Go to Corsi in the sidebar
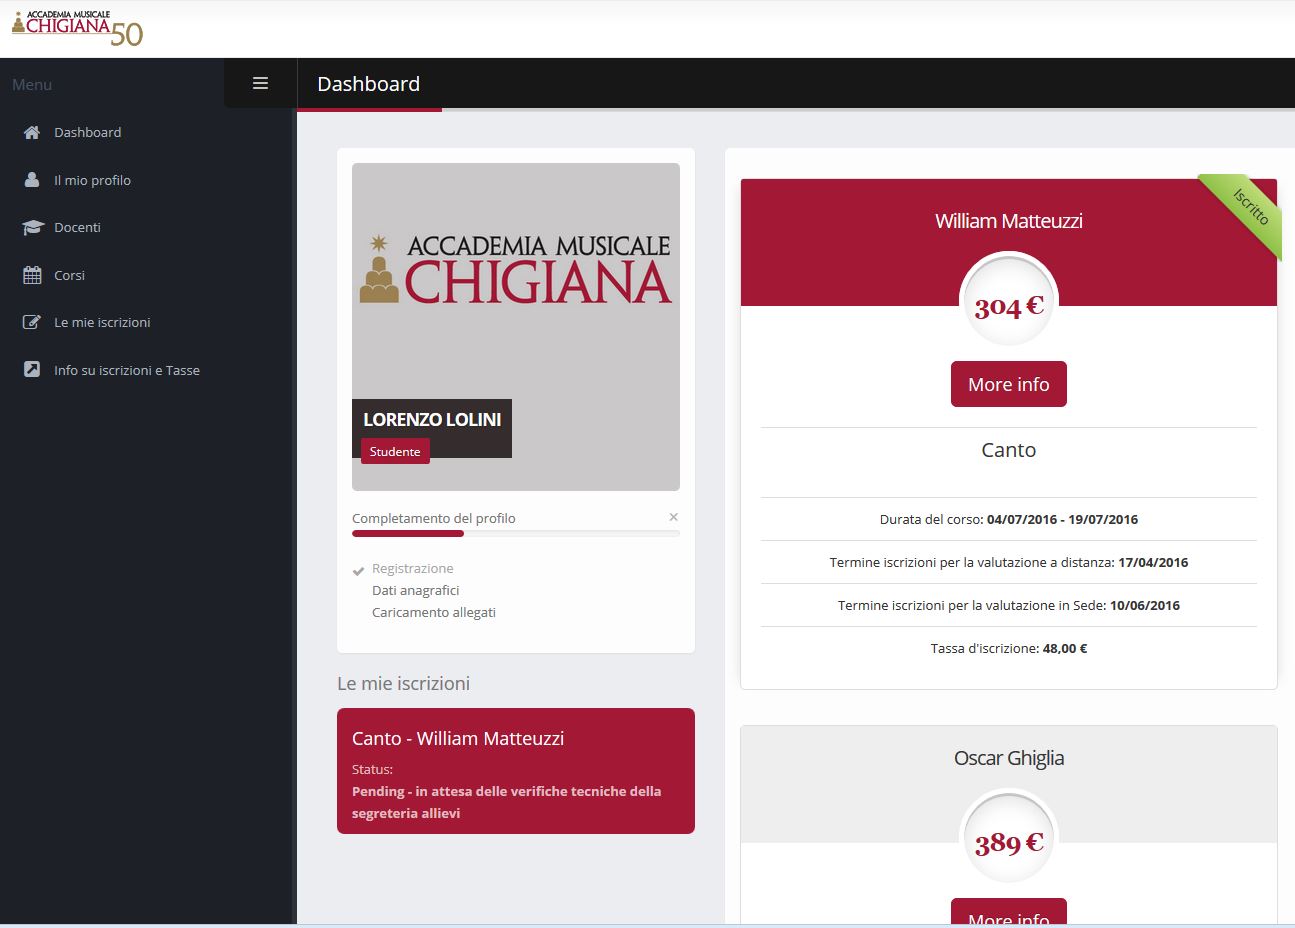 click(x=69, y=275)
